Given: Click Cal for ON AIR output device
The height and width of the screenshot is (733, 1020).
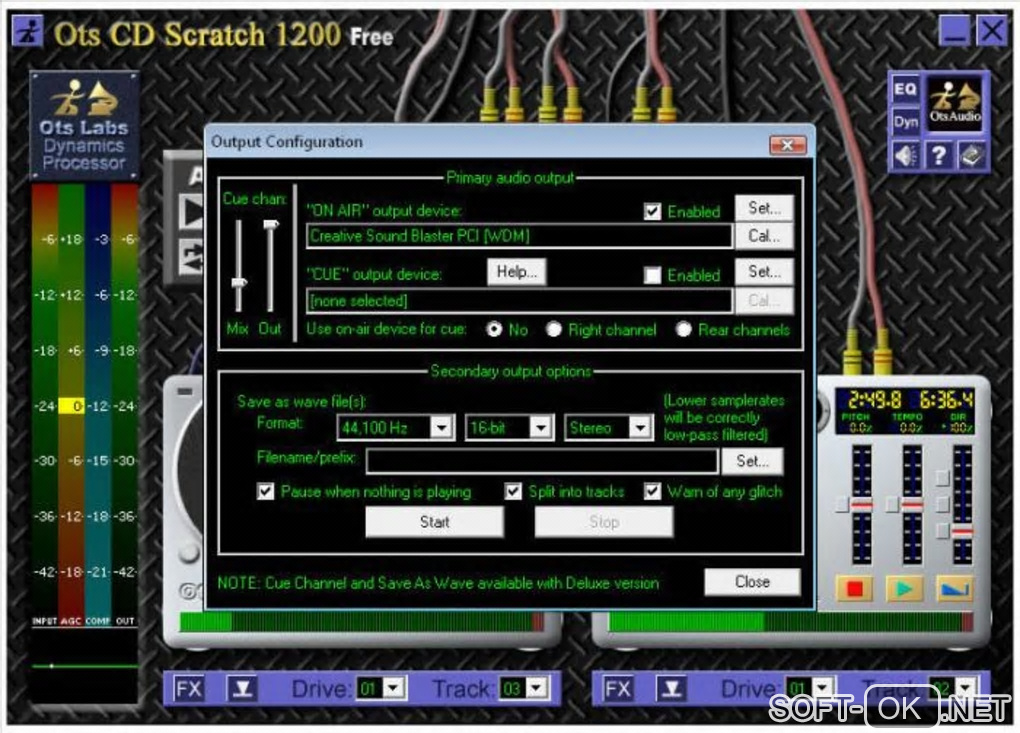Looking at the screenshot, I should [764, 236].
